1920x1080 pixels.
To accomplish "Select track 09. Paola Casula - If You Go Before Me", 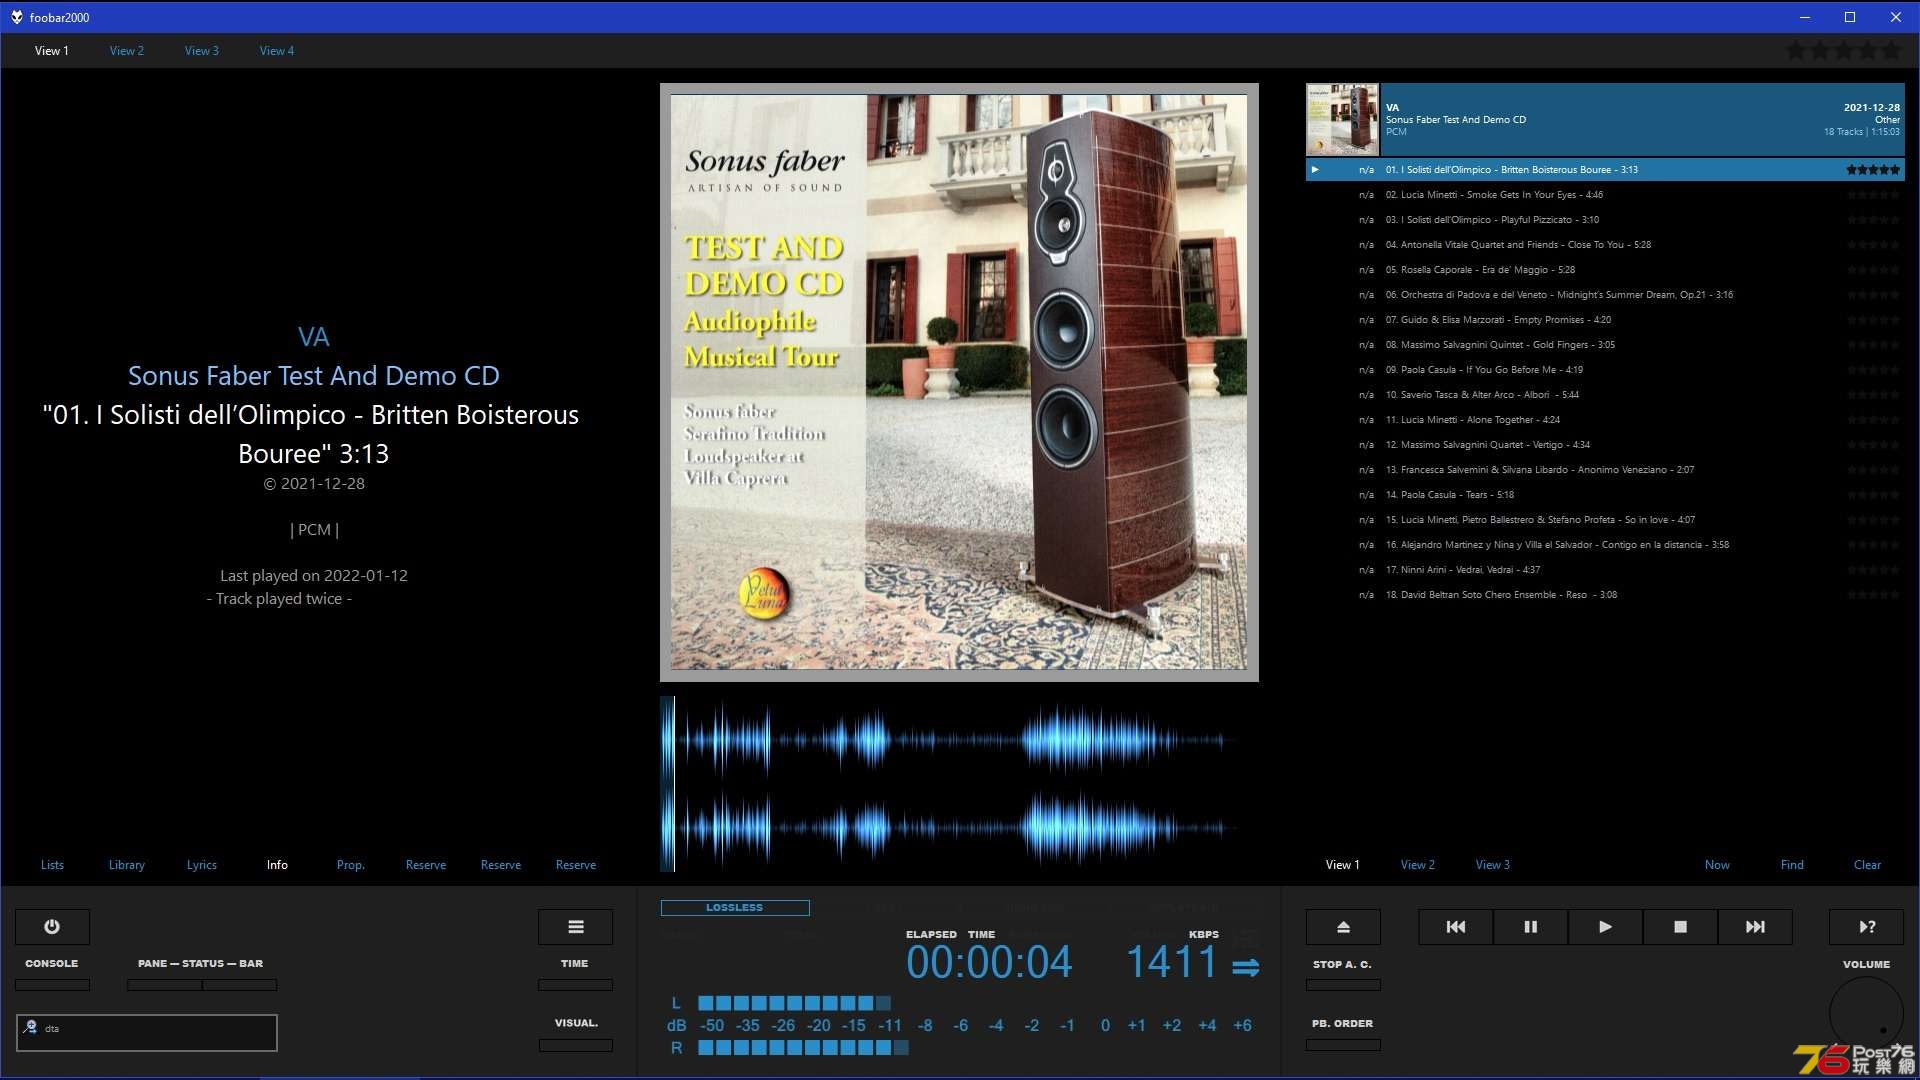I will click(1605, 370).
